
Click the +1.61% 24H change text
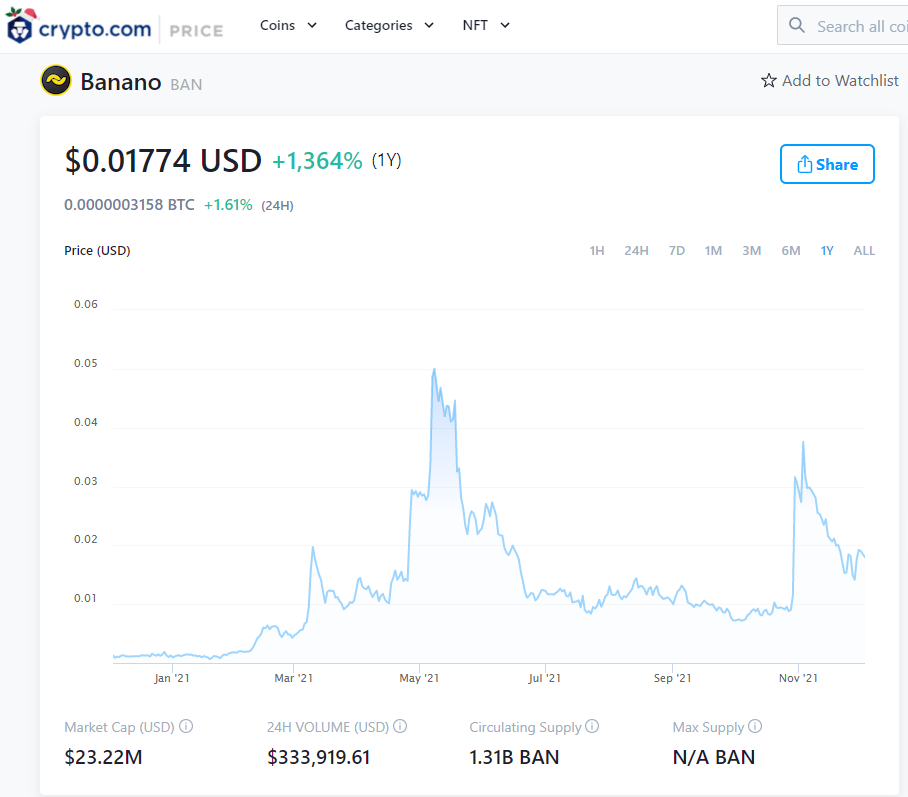[228, 205]
